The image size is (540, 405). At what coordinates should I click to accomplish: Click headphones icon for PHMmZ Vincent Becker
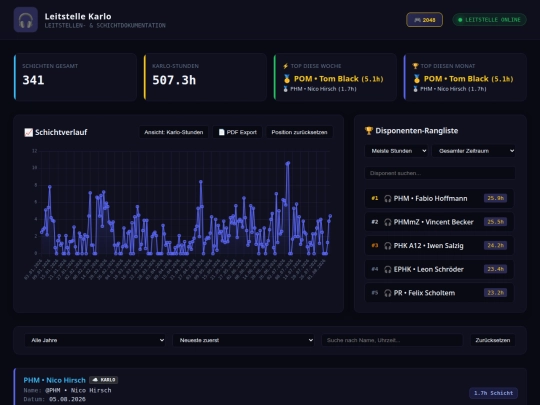[388, 222]
